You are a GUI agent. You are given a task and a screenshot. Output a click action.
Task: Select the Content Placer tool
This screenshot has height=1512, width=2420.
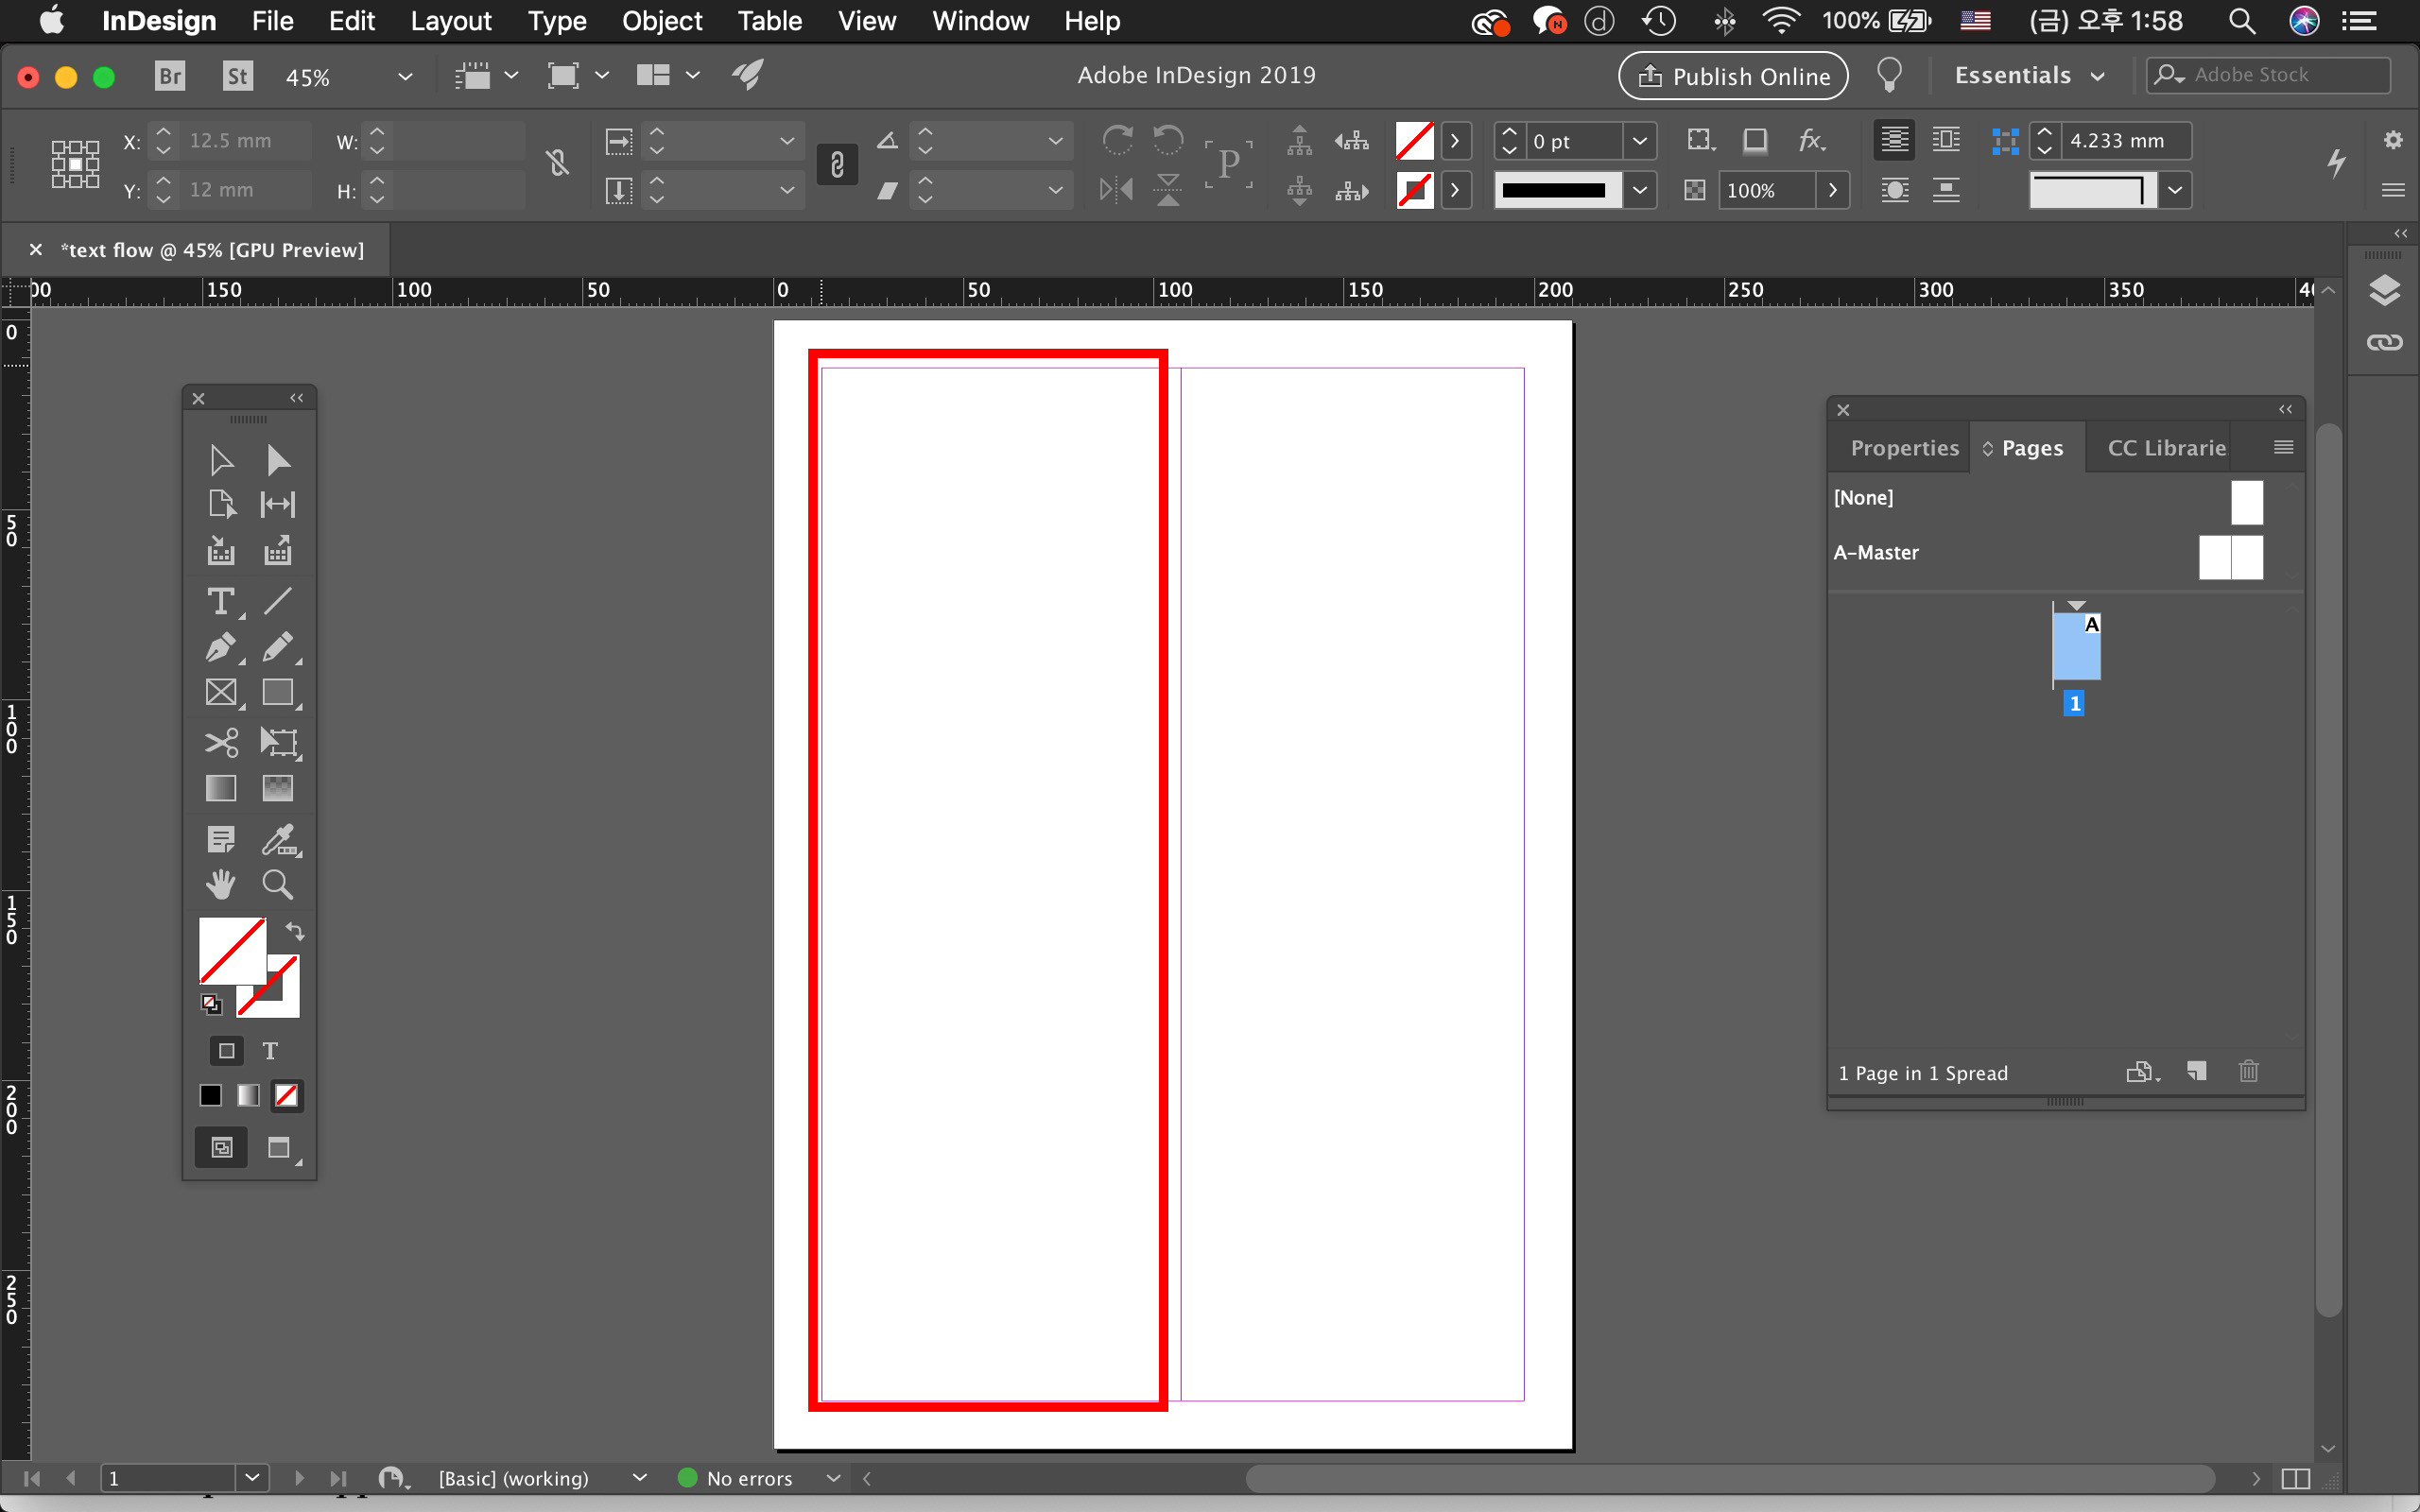278,551
